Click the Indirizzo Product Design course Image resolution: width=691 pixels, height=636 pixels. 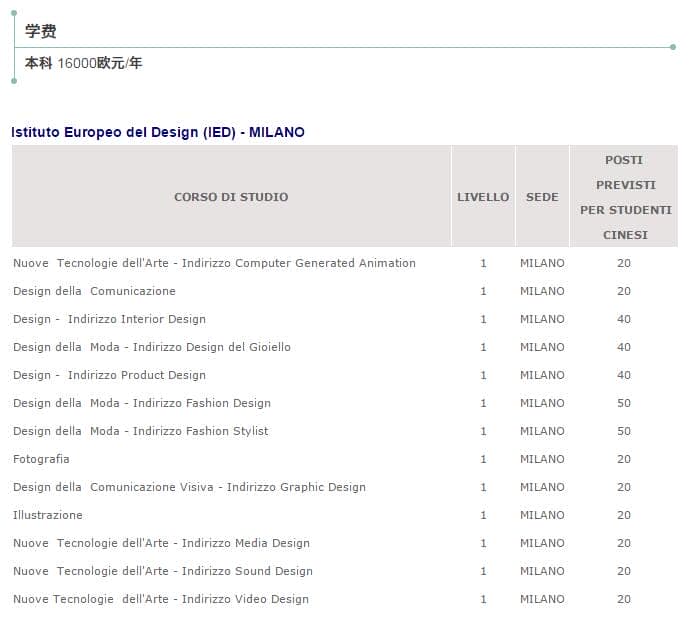(x=109, y=375)
